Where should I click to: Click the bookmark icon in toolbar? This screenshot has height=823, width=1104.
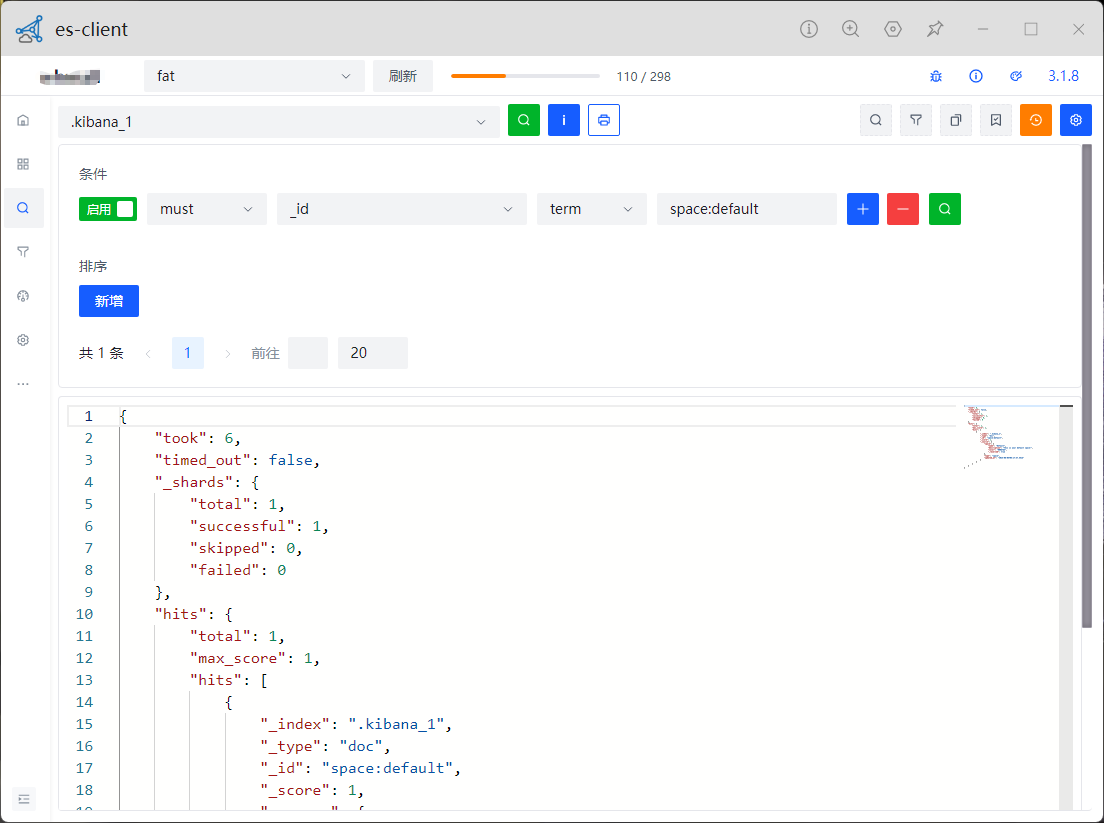click(996, 120)
